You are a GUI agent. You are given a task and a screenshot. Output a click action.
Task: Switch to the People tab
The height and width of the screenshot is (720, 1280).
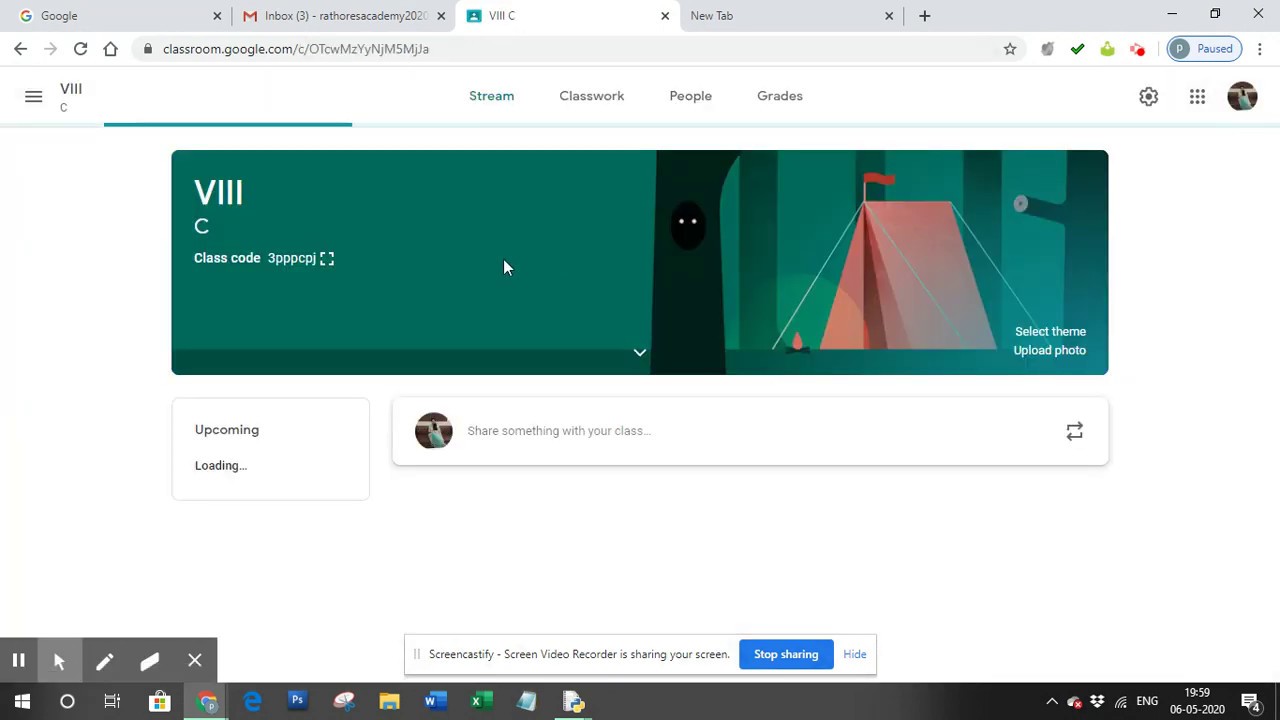coord(690,96)
